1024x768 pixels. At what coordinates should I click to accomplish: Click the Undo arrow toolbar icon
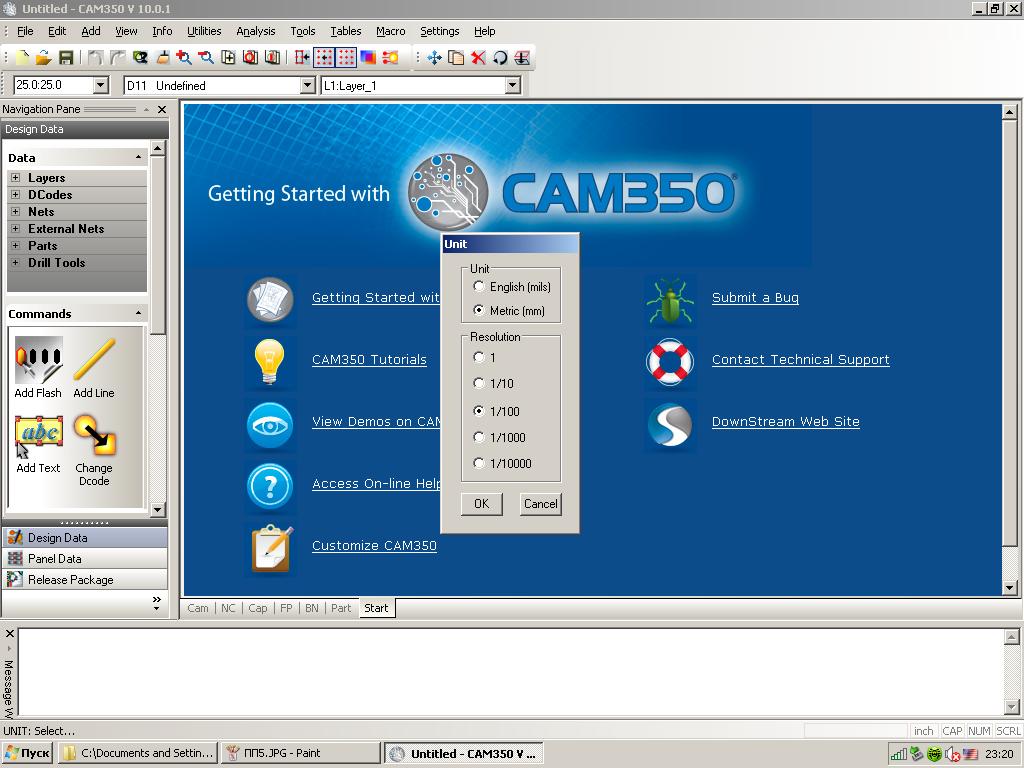pos(95,57)
